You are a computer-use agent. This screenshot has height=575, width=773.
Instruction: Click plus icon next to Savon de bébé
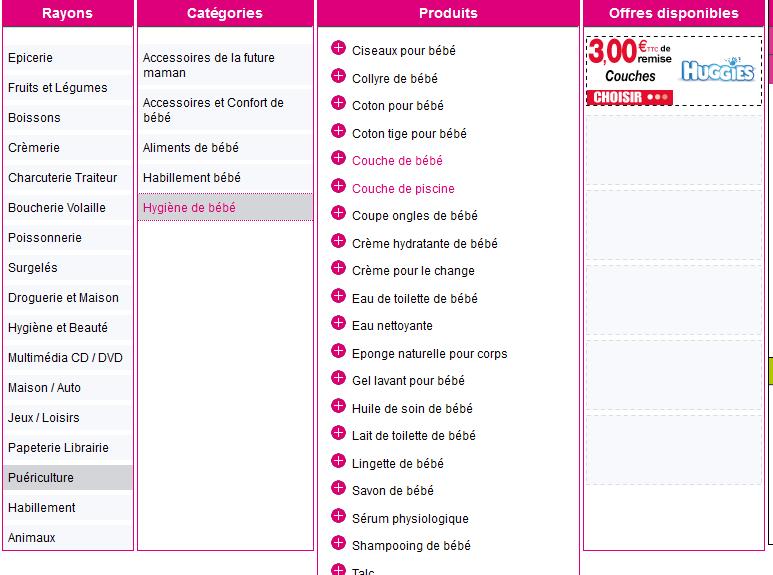tap(338, 488)
